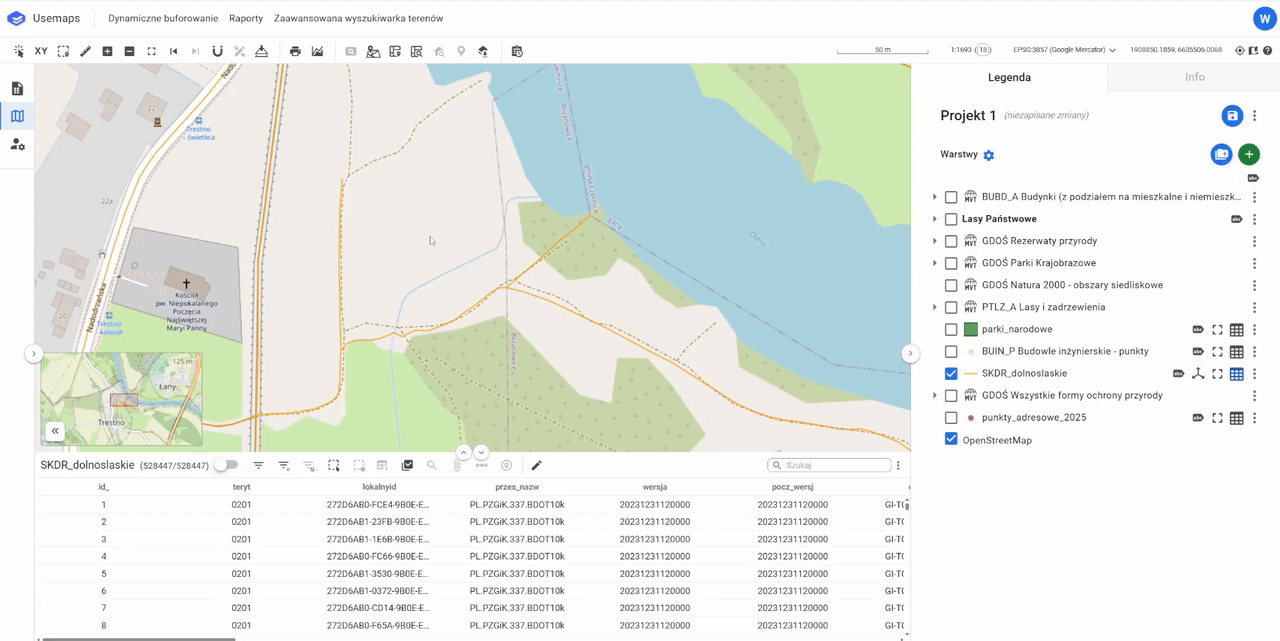Zoom to extent of punkty_adresowe_2025 layer

click(1217, 418)
